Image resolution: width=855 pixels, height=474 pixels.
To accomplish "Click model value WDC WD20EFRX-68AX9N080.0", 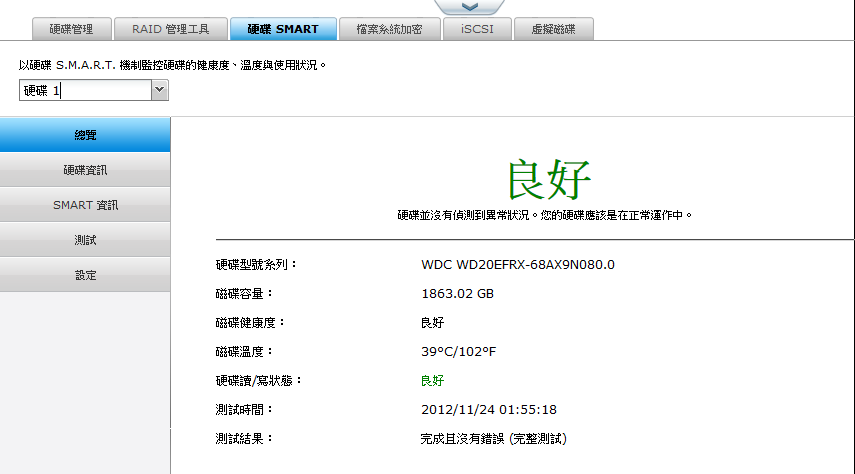I will coord(517,265).
